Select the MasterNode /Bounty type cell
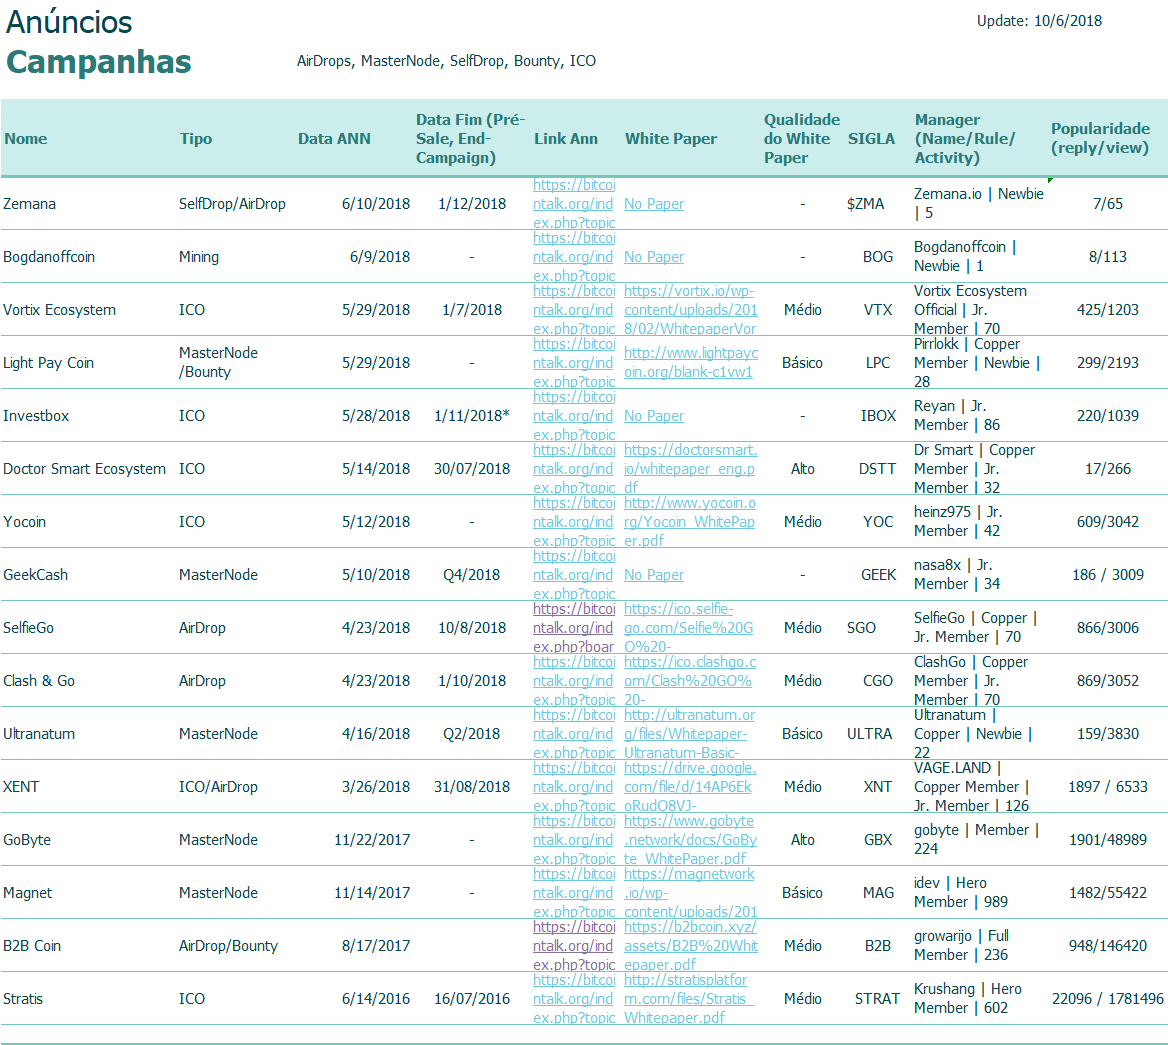This screenshot has width=1168, height=1045. pos(218,362)
